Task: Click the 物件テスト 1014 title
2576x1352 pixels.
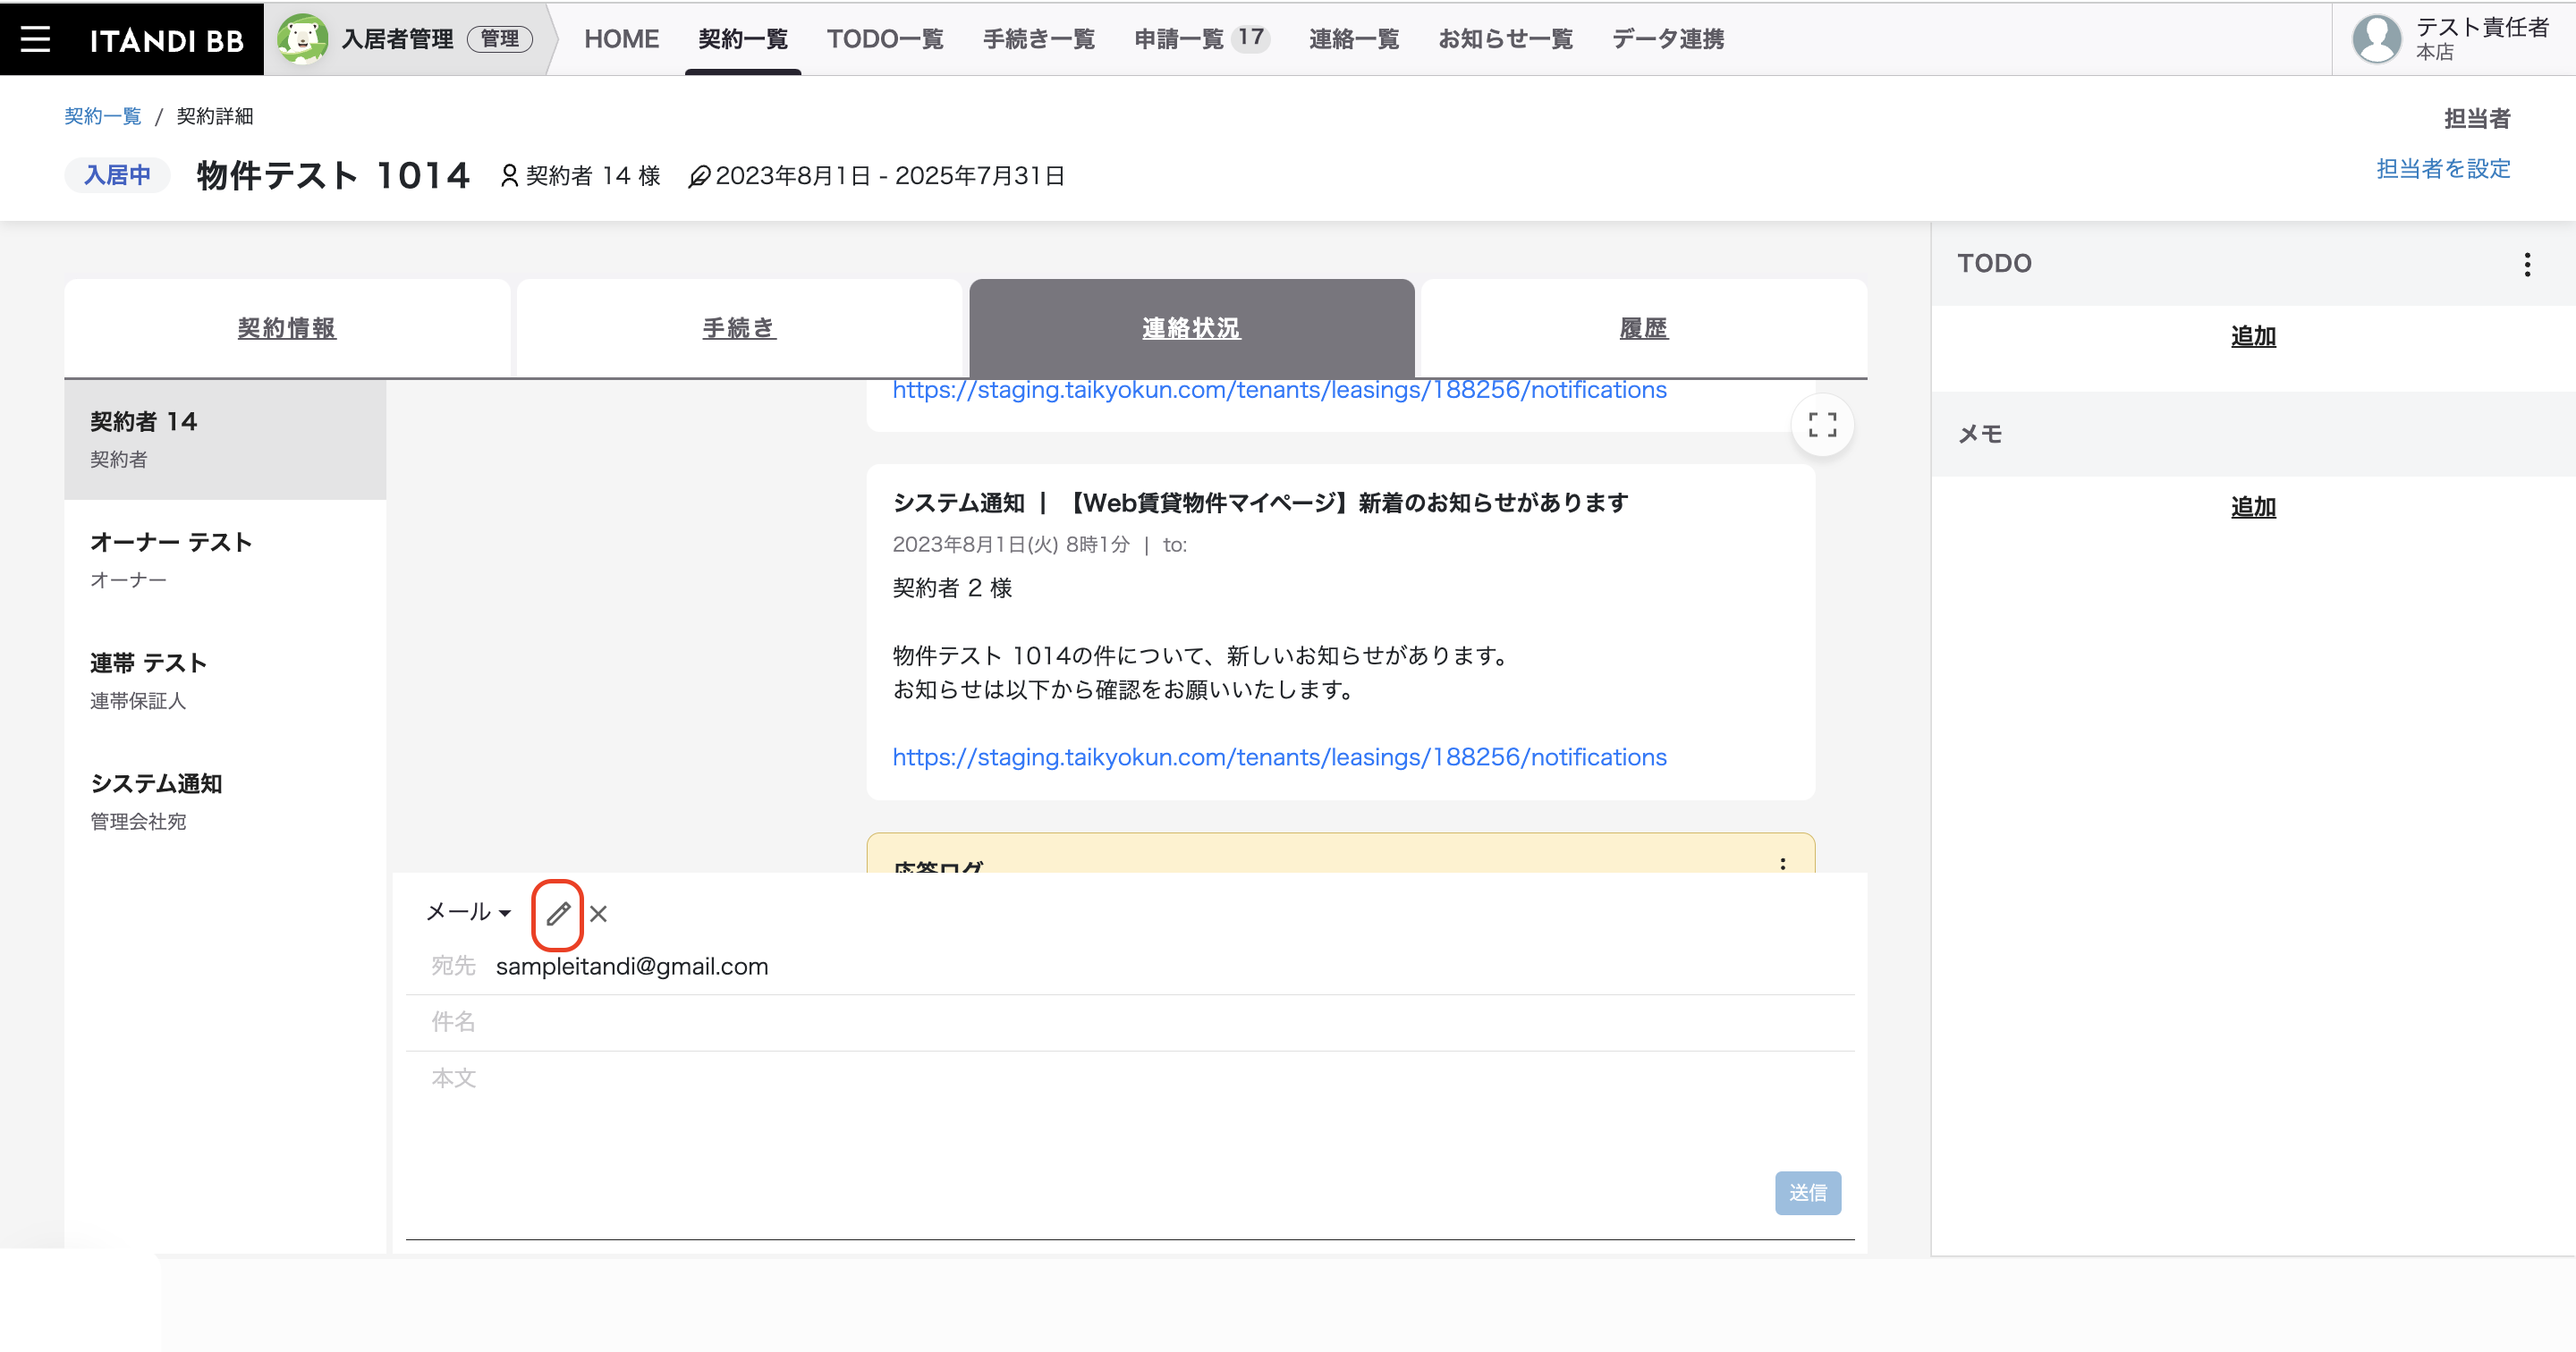Action: (333, 175)
